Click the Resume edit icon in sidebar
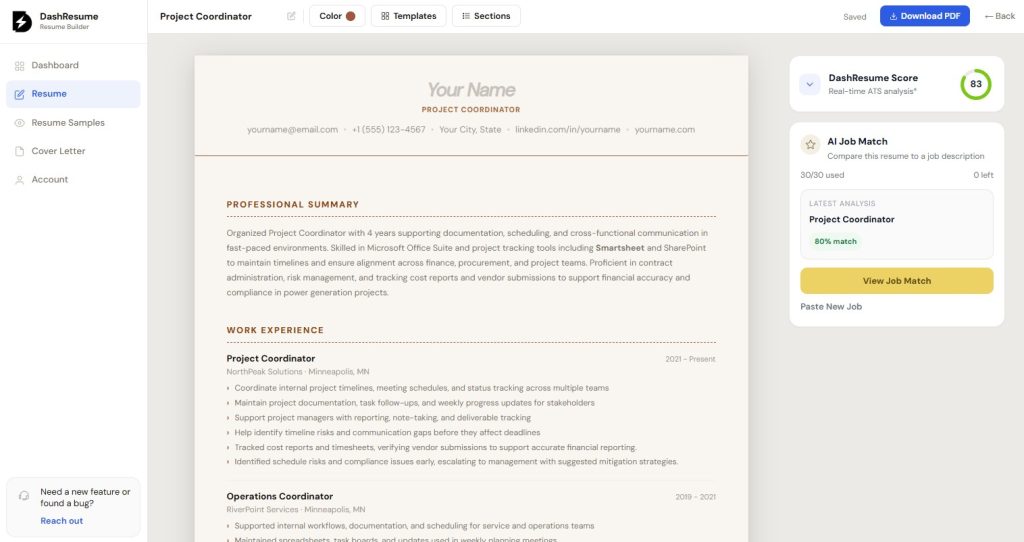This screenshot has width=1024, height=542. pyautogui.click(x=20, y=94)
